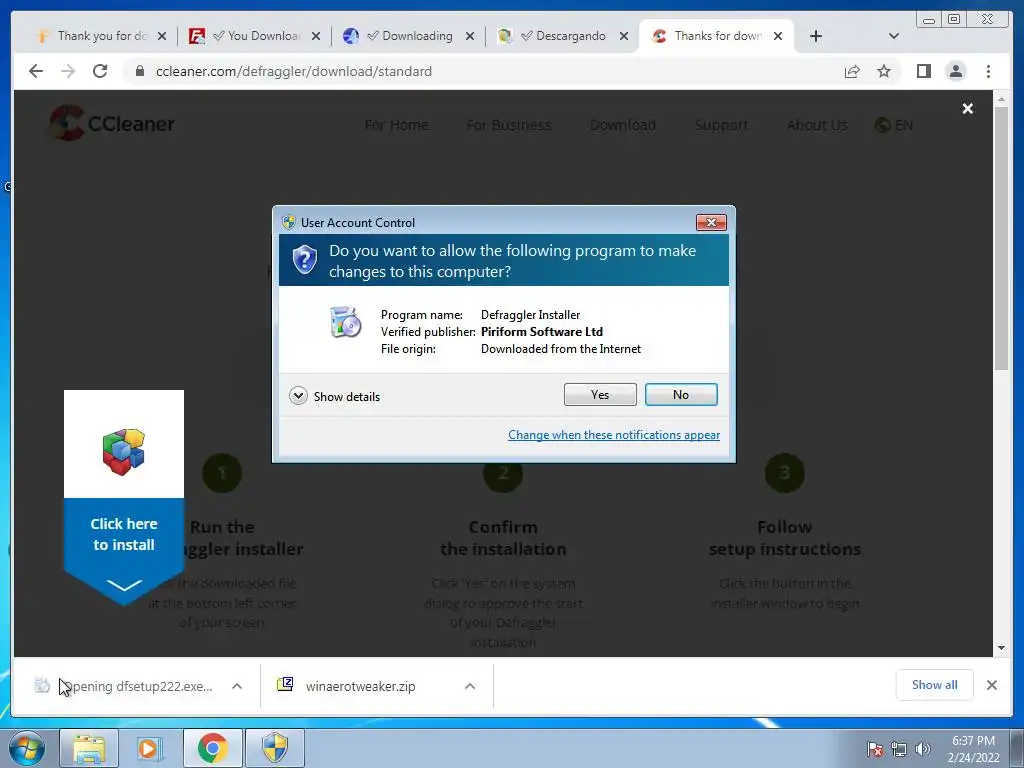Go forward one page
The height and width of the screenshot is (768, 1024).
[x=68, y=71]
